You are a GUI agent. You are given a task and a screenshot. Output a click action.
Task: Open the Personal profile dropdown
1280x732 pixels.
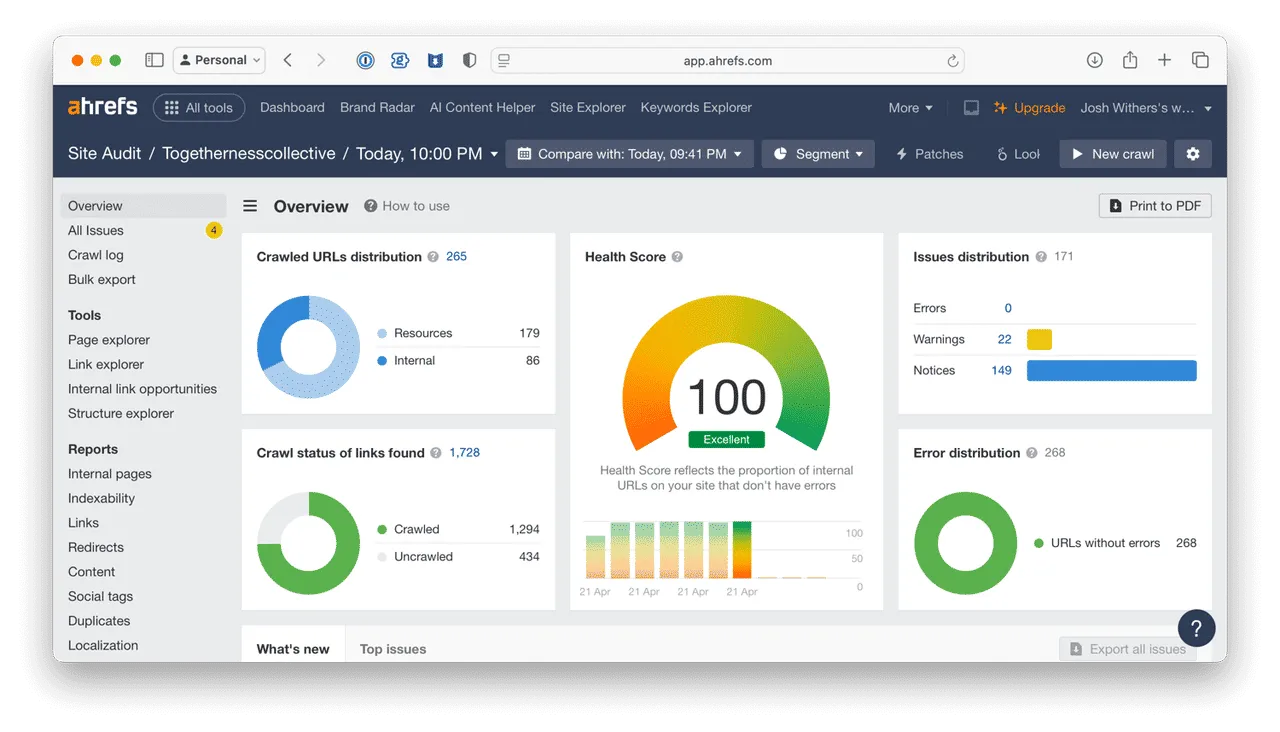[219, 60]
